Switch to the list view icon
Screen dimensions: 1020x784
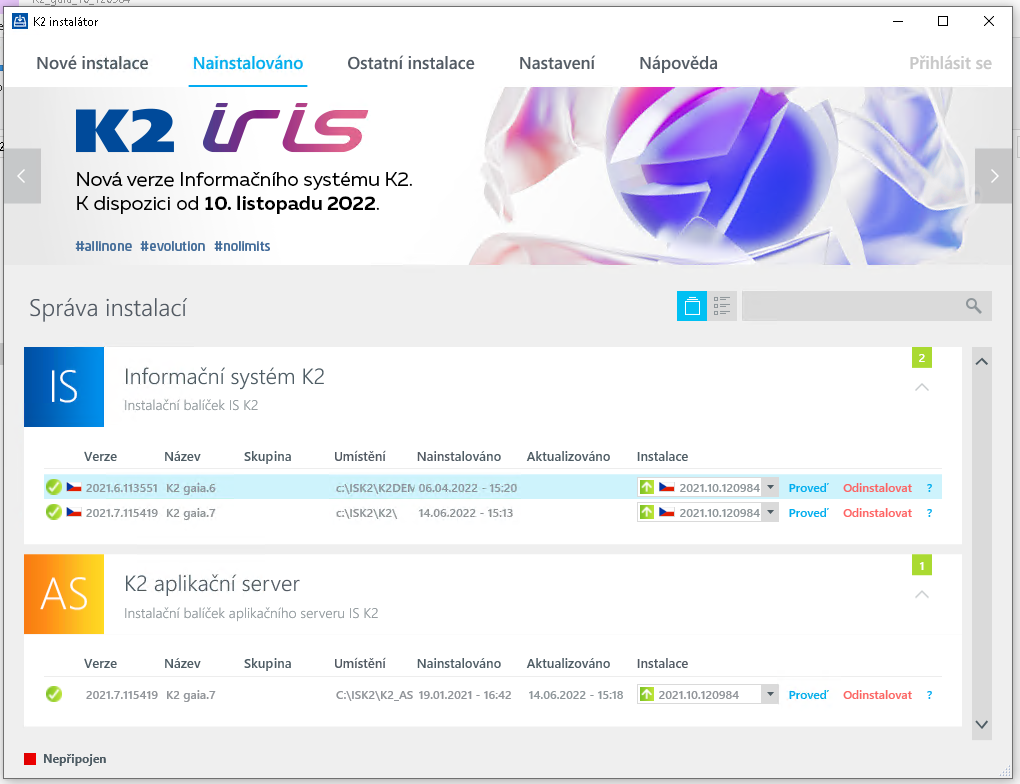[x=722, y=306]
